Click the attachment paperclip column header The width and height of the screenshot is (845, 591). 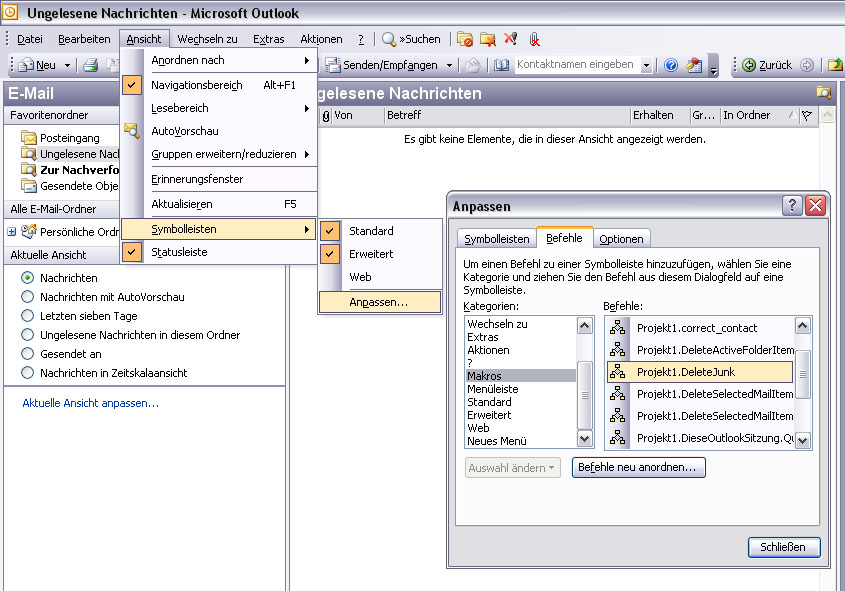(x=326, y=115)
